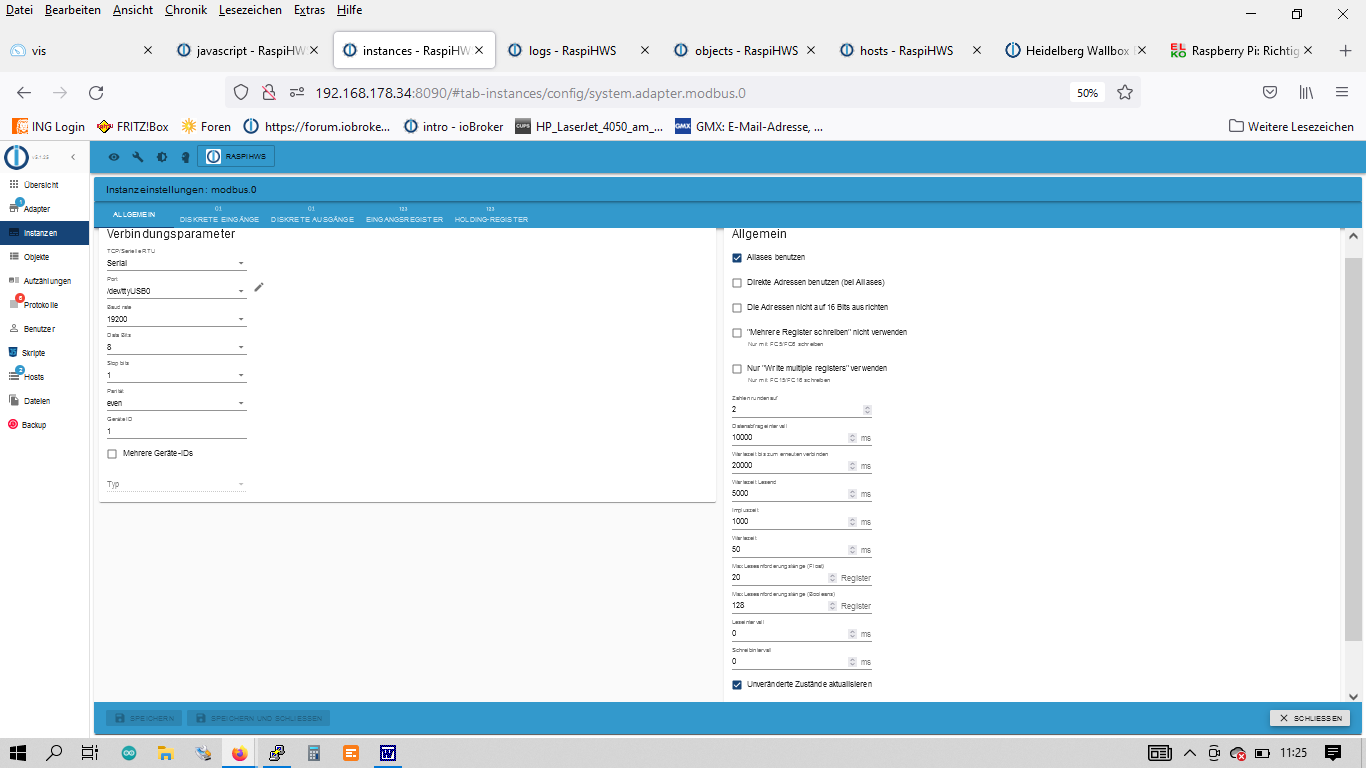This screenshot has width=1366, height=768.
Task: Open the Chronik menu in Firefox
Action: click(186, 10)
